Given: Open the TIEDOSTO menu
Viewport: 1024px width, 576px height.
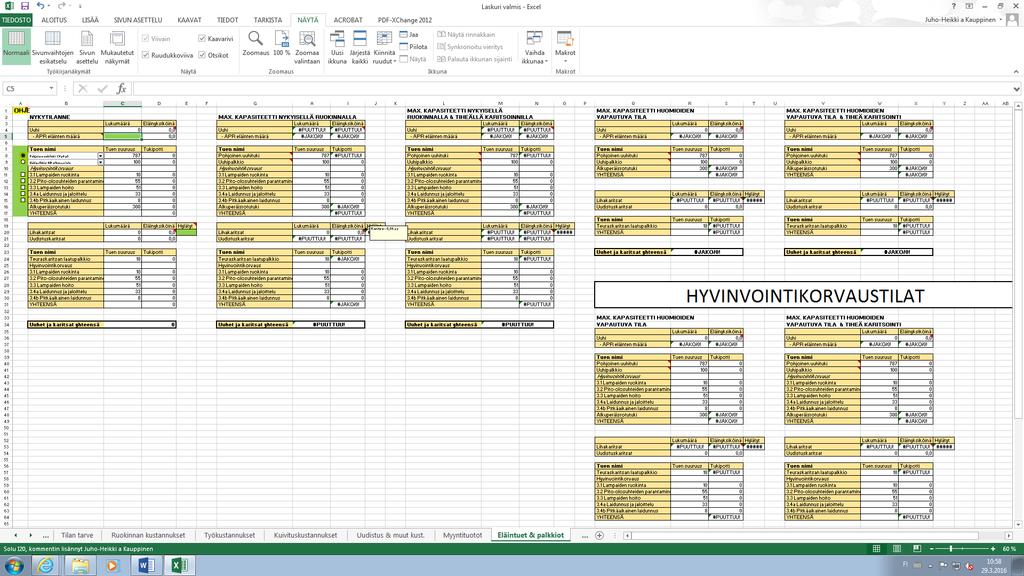Looking at the screenshot, I should click(16, 20).
